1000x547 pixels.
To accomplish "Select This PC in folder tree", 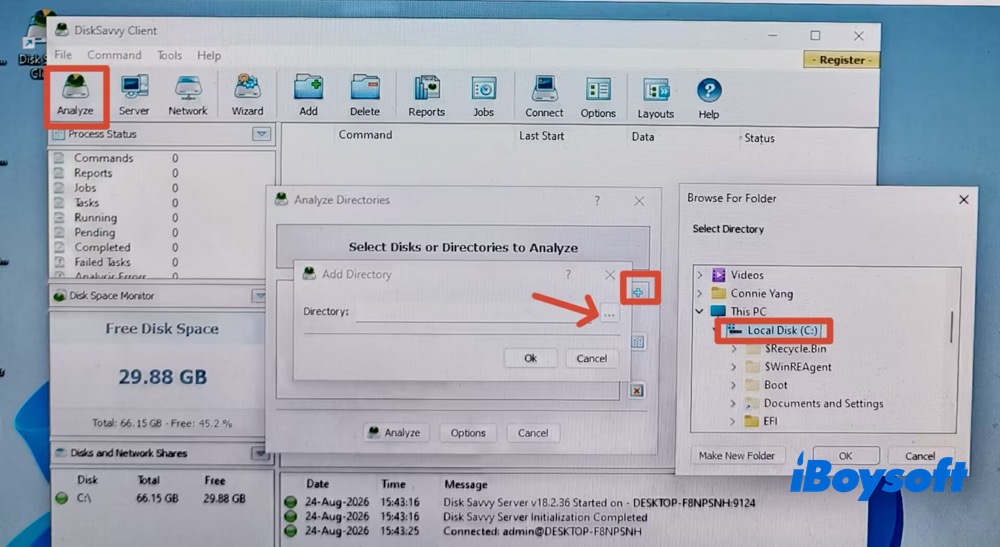I will pos(739,311).
